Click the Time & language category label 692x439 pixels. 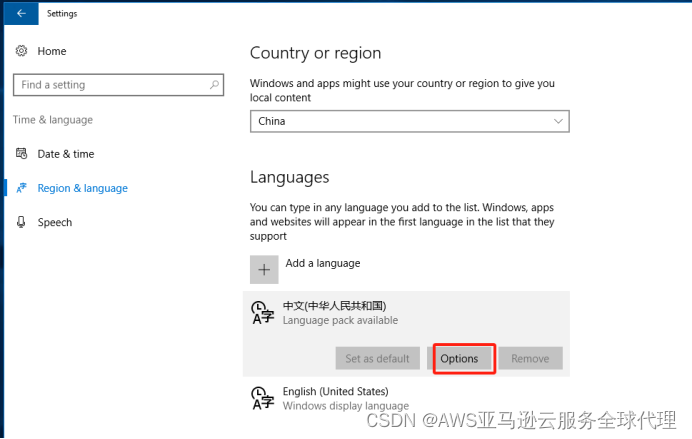(x=53, y=120)
